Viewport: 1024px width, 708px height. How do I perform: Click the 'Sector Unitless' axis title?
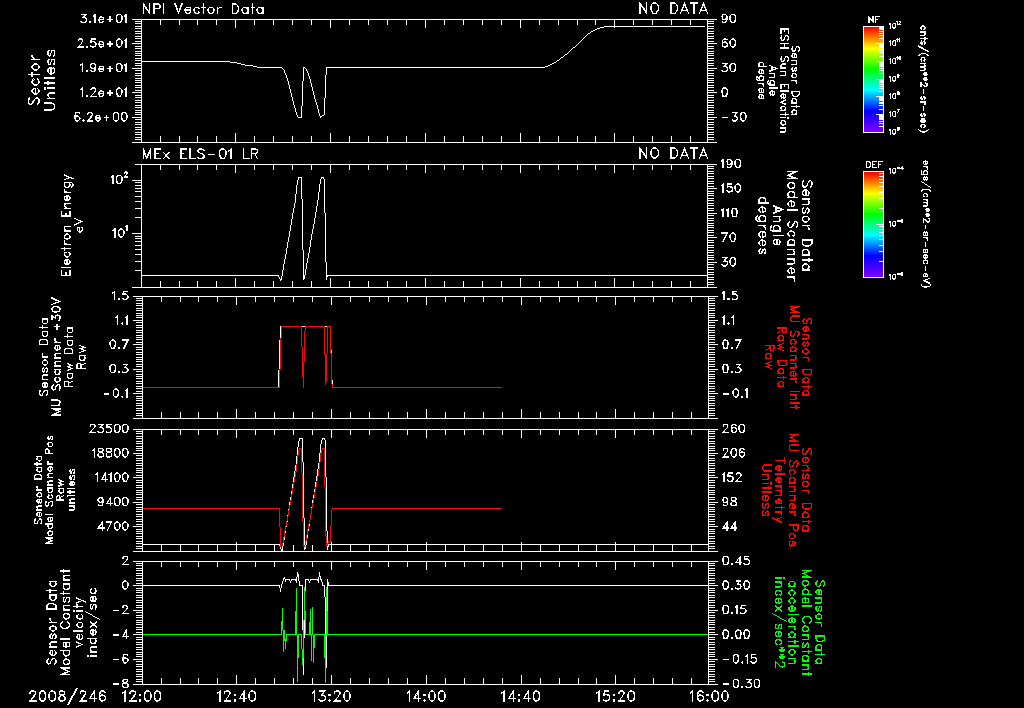pos(42,80)
